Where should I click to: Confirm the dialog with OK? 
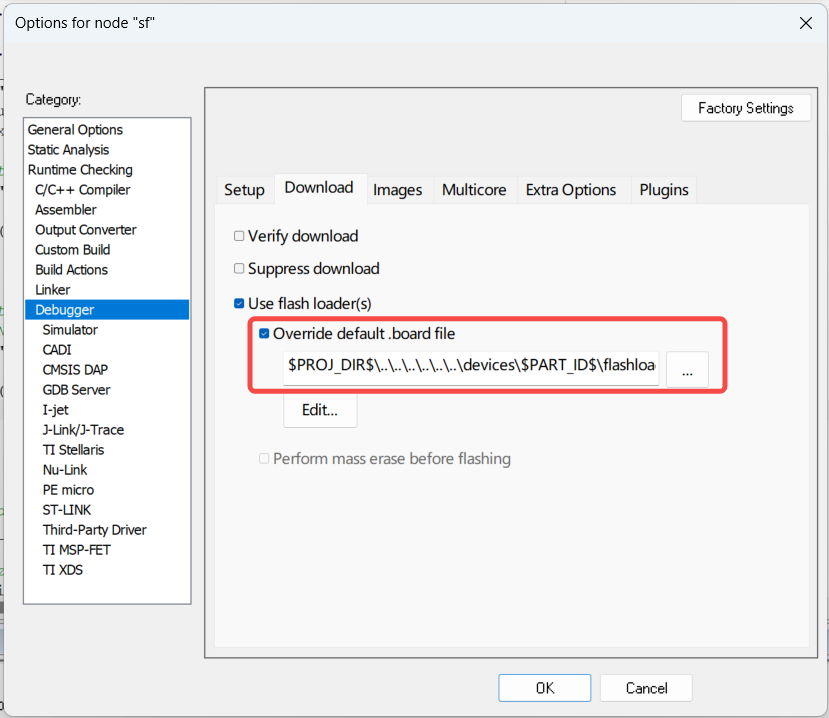pyautogui.click(x=544, y=688)
